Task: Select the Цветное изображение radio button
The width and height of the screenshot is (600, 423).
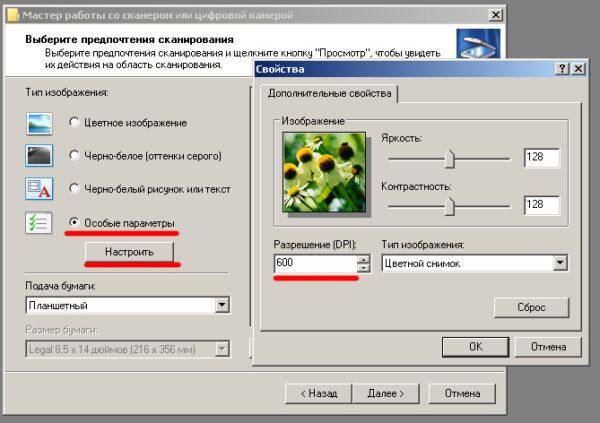Action: coord(75,123)
